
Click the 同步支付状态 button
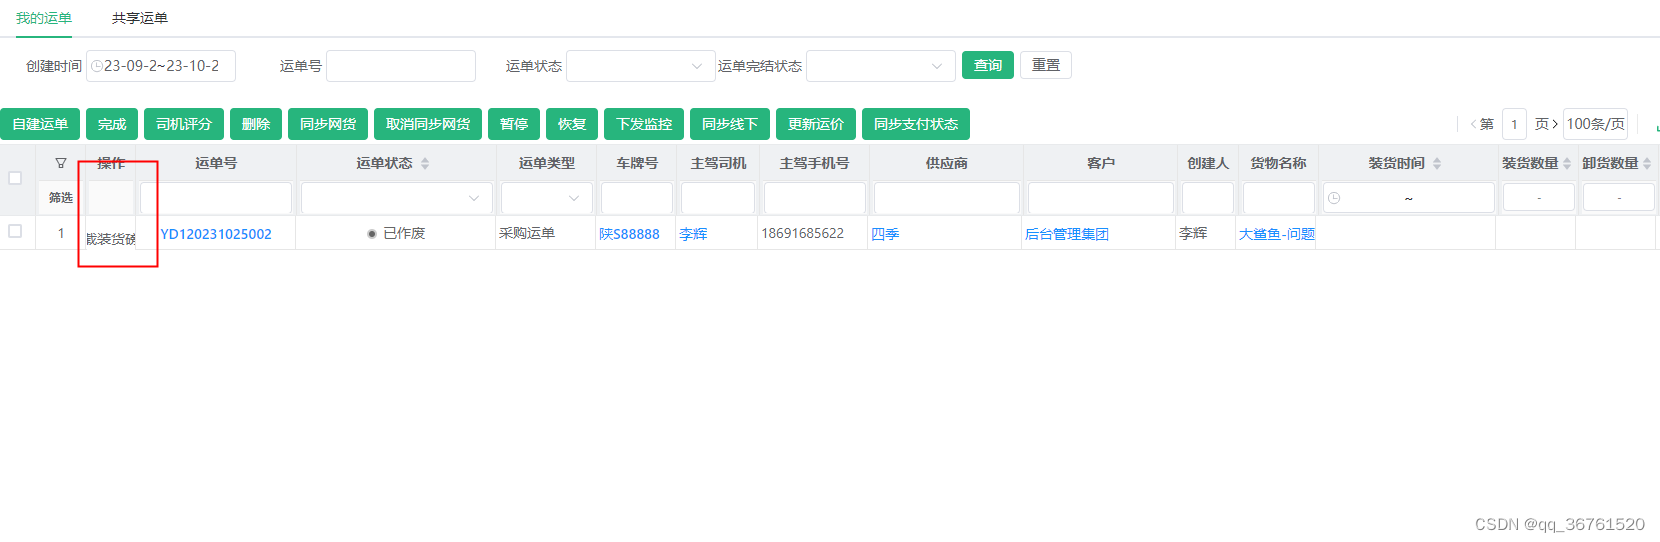(916, 124)
